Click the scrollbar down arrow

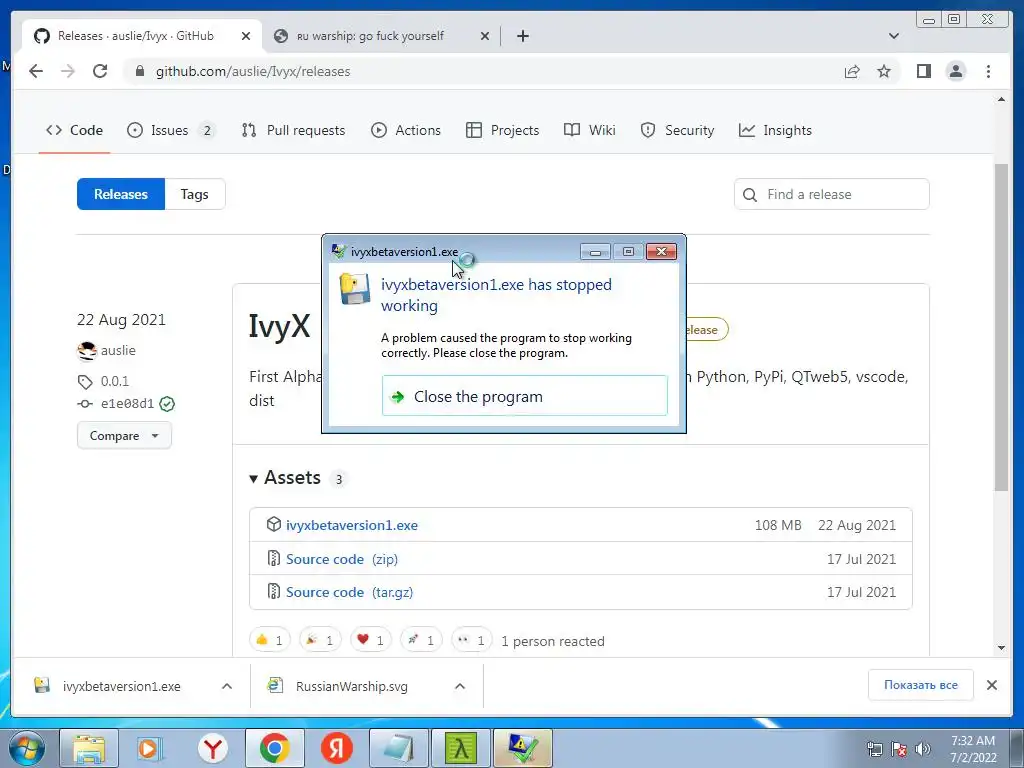1001,648
